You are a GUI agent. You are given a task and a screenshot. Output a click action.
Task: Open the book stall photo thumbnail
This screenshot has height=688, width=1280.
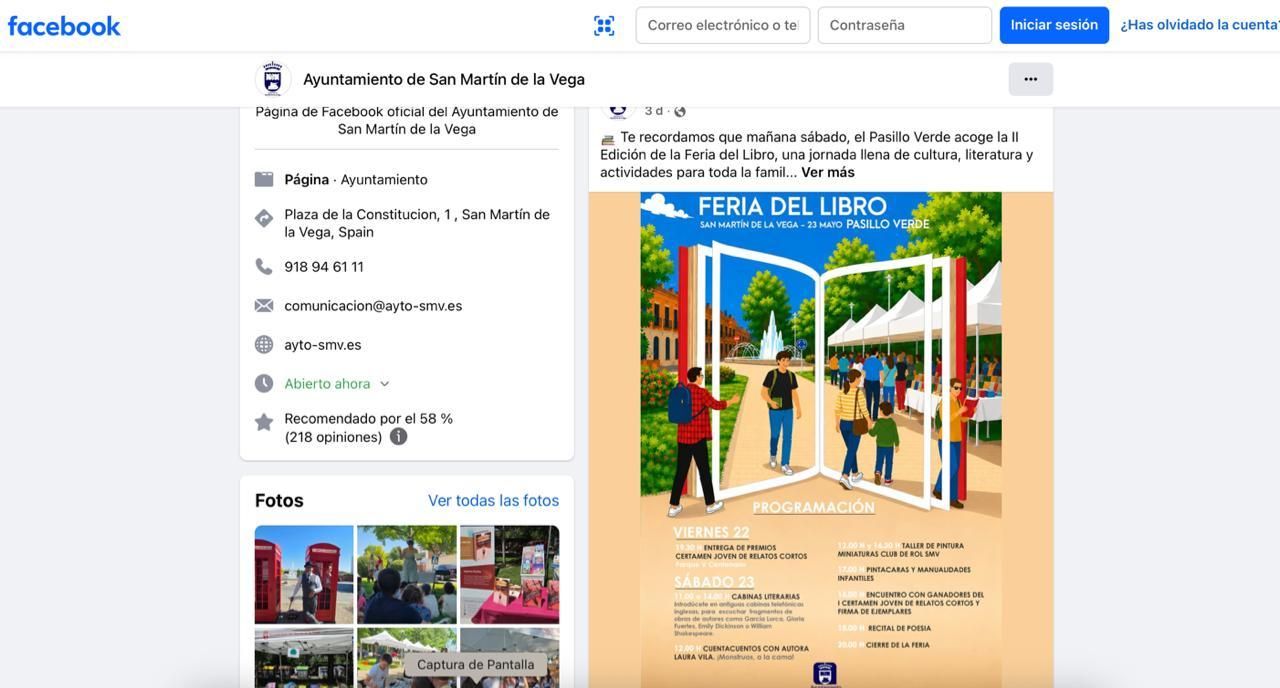(x=510, y=575)
